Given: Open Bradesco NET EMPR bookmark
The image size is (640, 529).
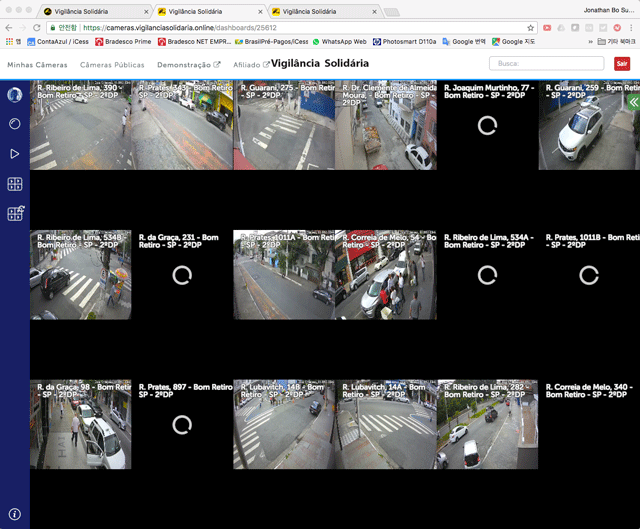Looking at the screenshot, I should point(195,42).
